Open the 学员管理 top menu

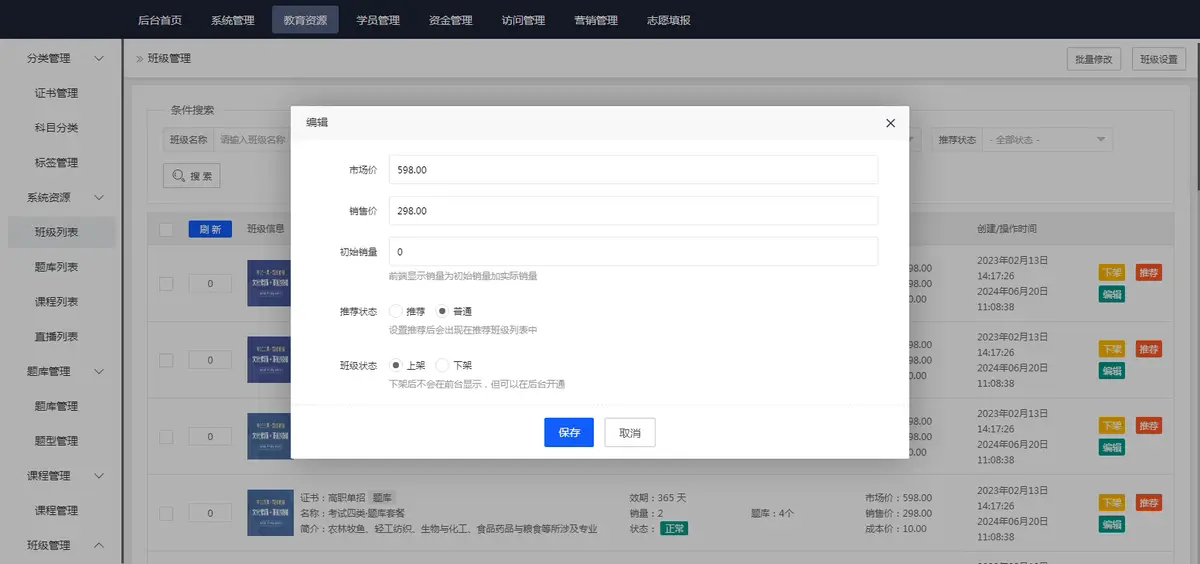tap(378, 20)
